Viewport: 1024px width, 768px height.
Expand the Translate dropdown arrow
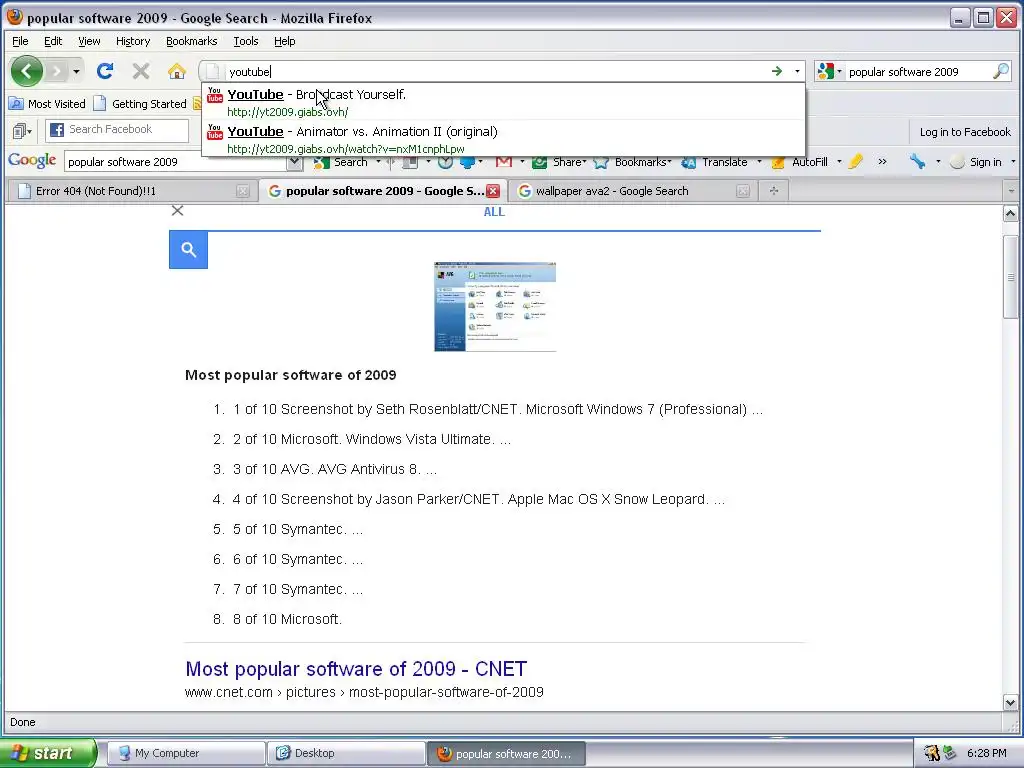click(759, 162)
